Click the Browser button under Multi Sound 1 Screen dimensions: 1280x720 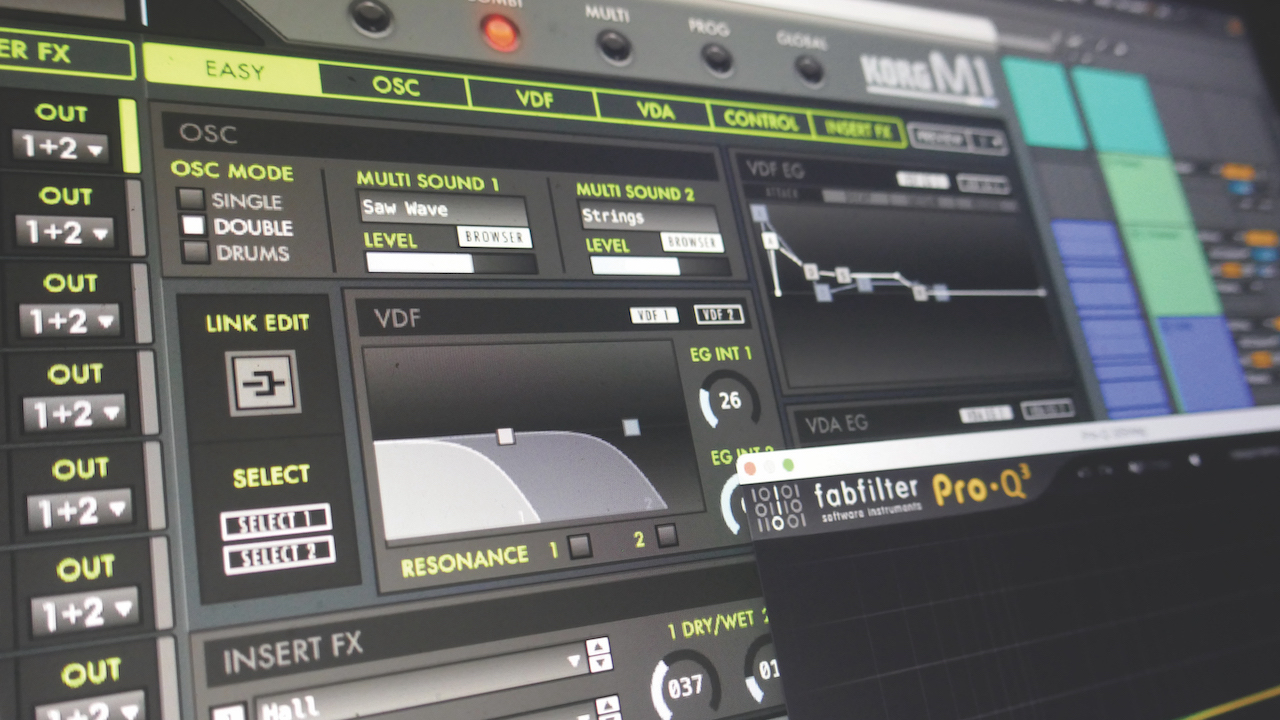495,237
